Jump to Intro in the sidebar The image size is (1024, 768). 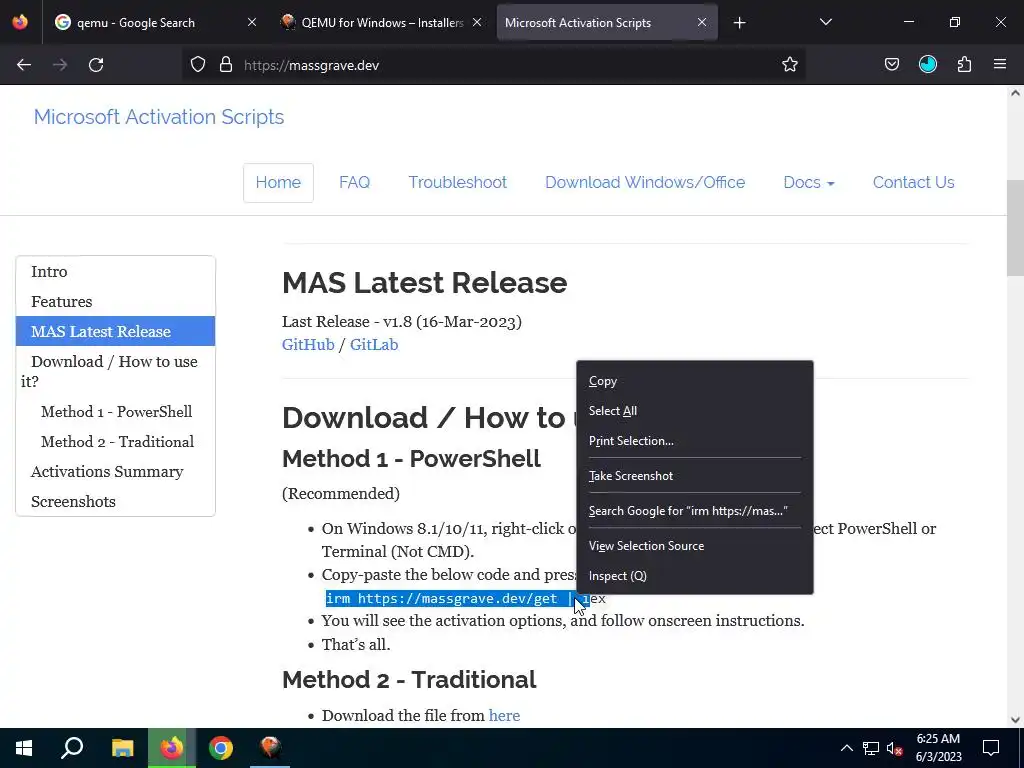pos(116,272)
